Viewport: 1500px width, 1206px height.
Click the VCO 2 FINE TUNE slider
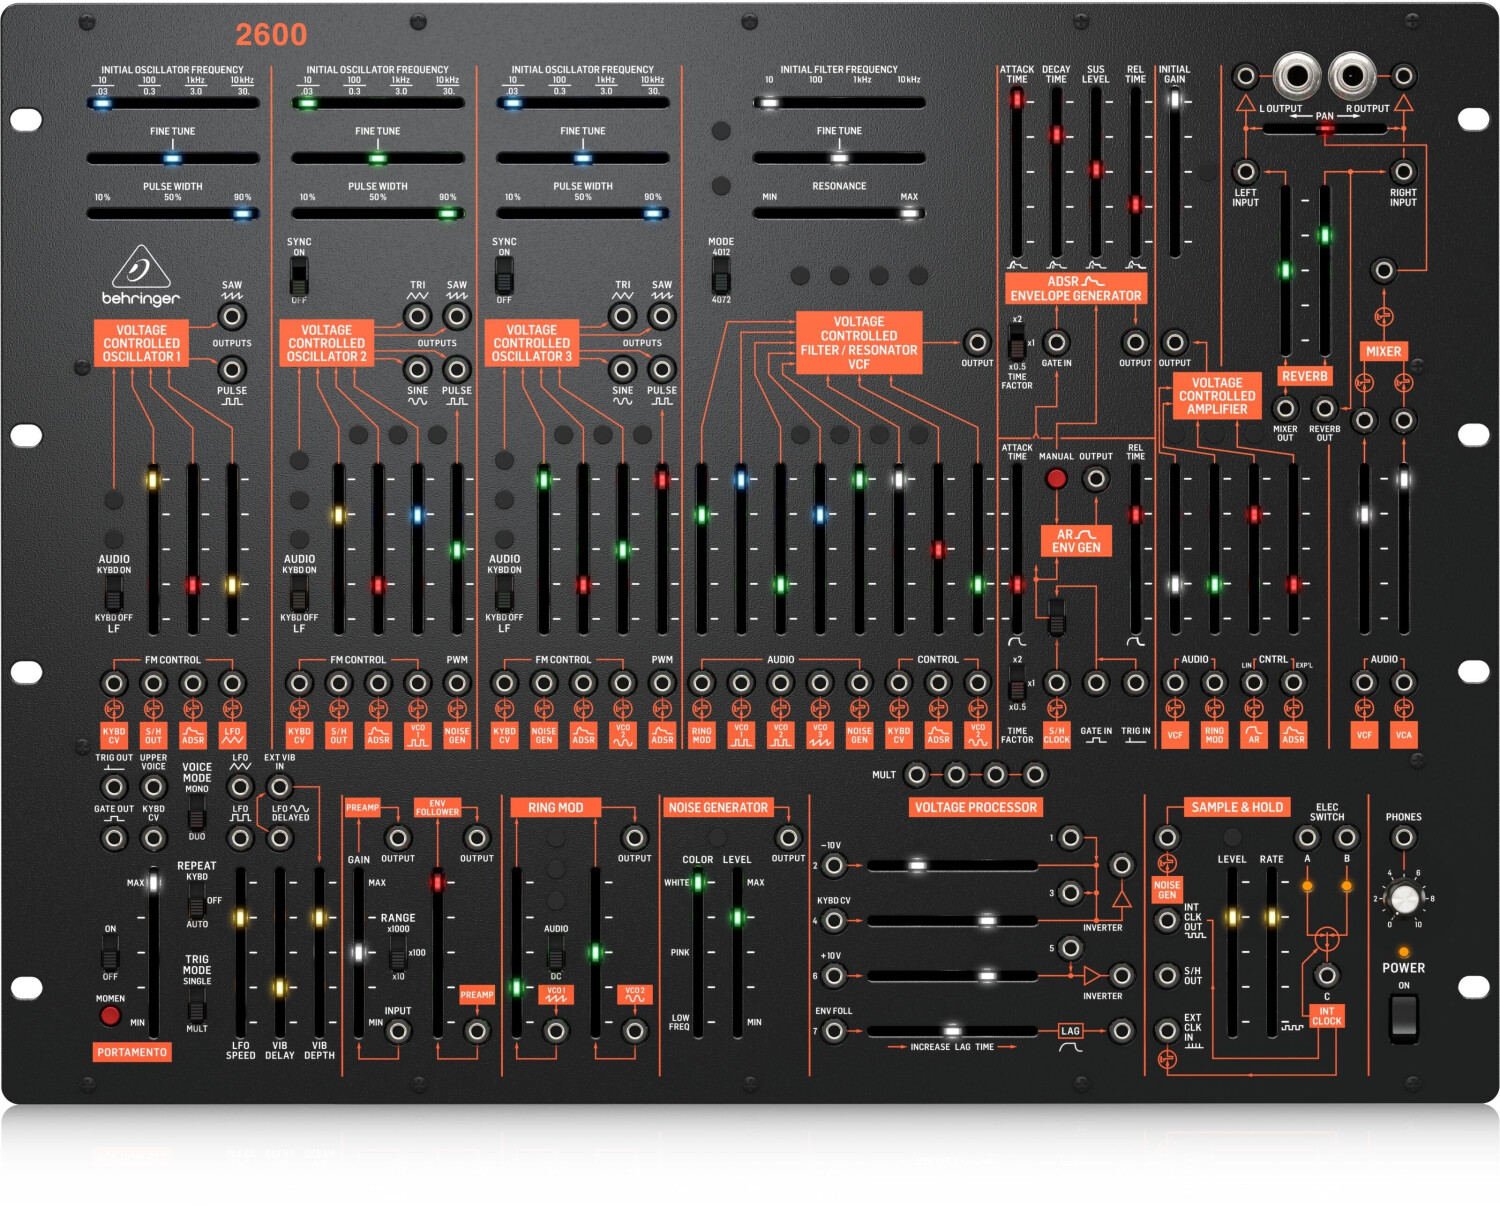377,157
